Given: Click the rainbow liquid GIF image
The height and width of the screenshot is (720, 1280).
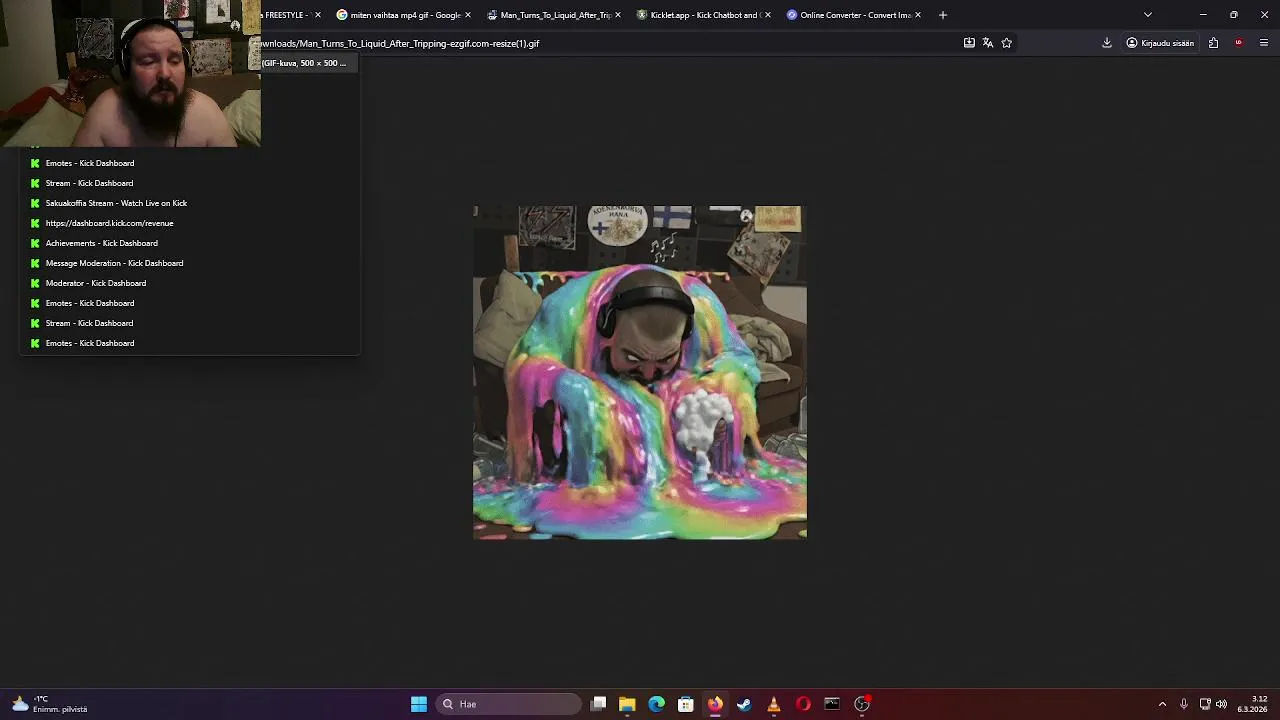Looking at the screenshot, I should pos(640,373).
